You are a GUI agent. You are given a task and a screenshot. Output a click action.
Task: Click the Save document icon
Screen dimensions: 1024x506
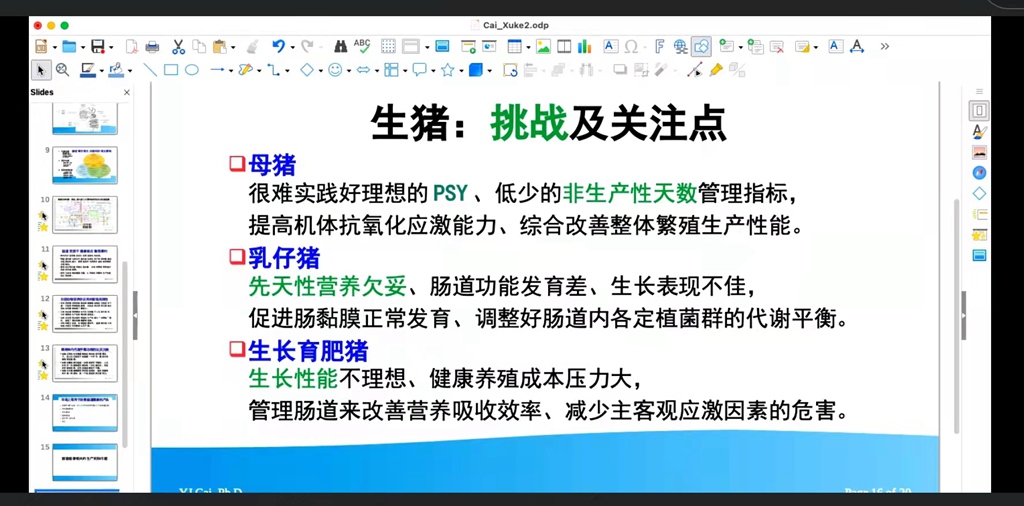point(97,46)
